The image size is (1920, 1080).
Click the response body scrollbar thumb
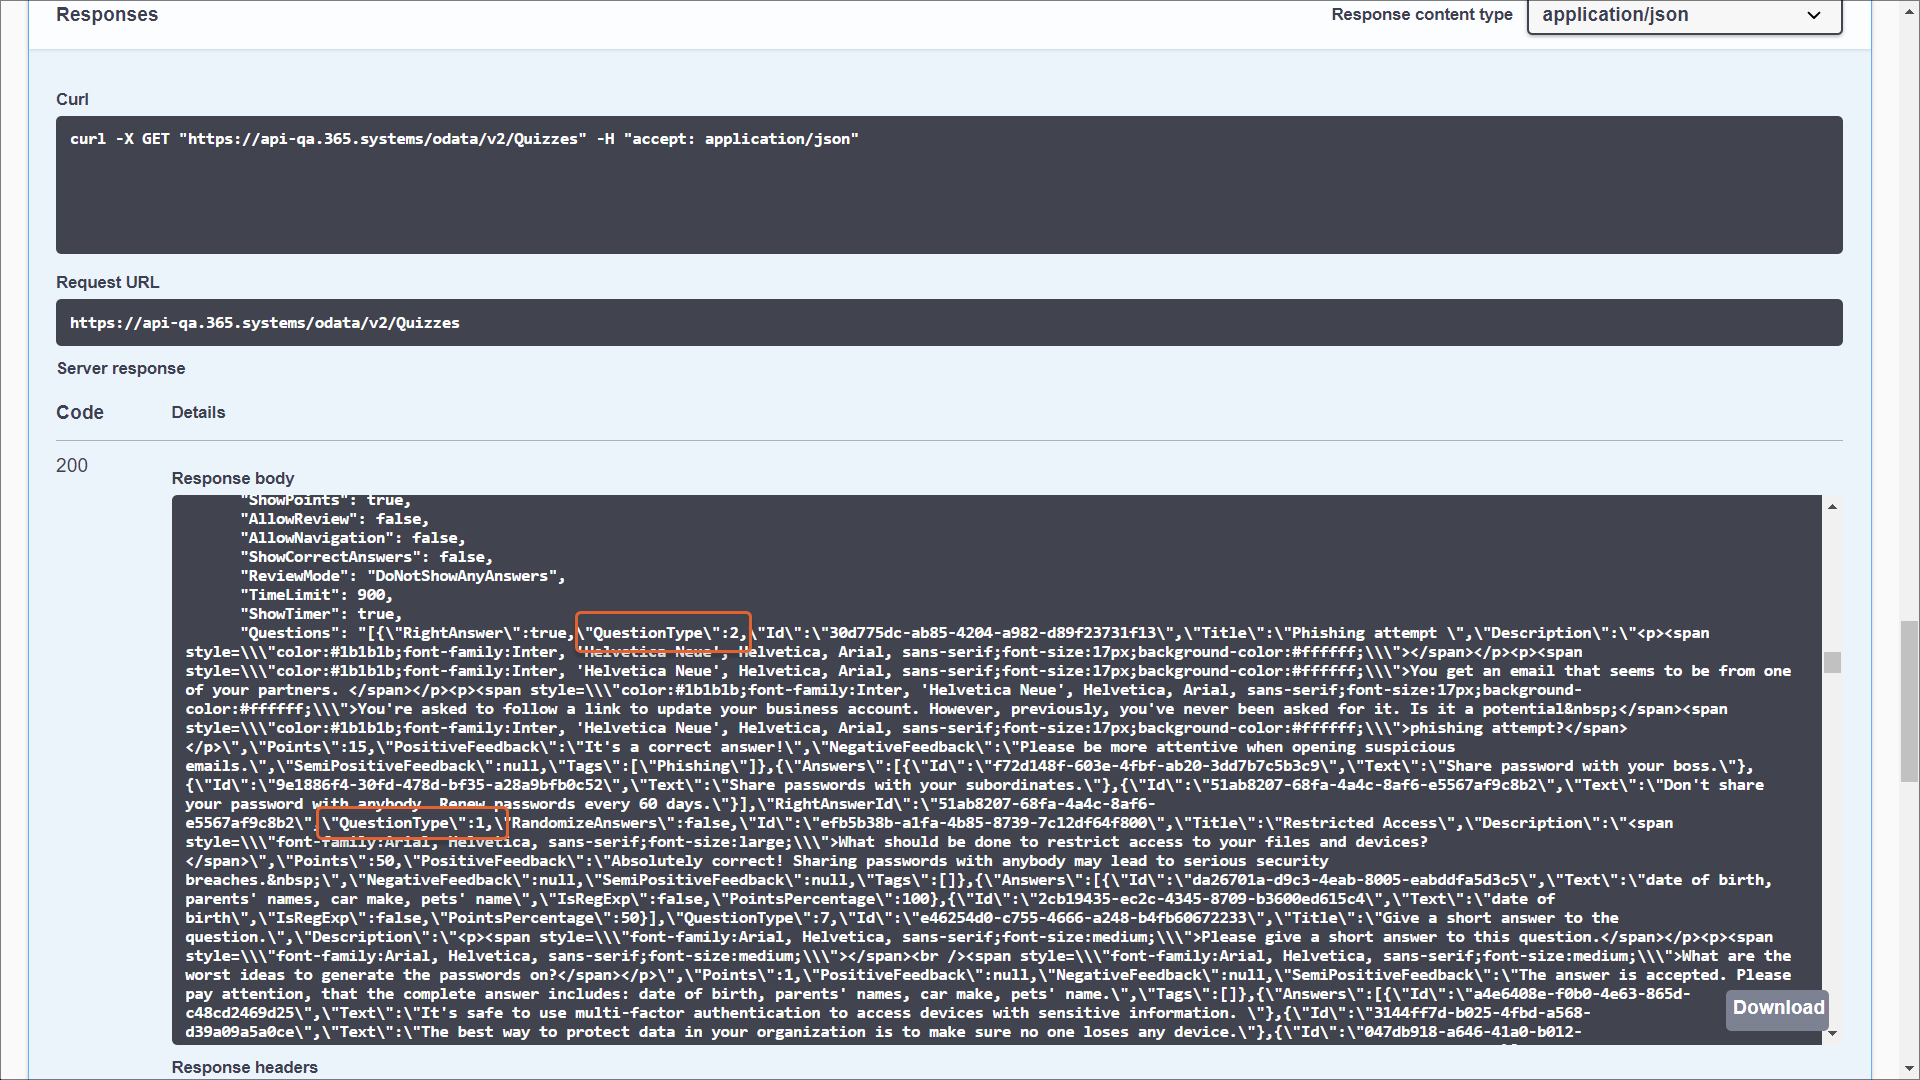point(1832,662)
